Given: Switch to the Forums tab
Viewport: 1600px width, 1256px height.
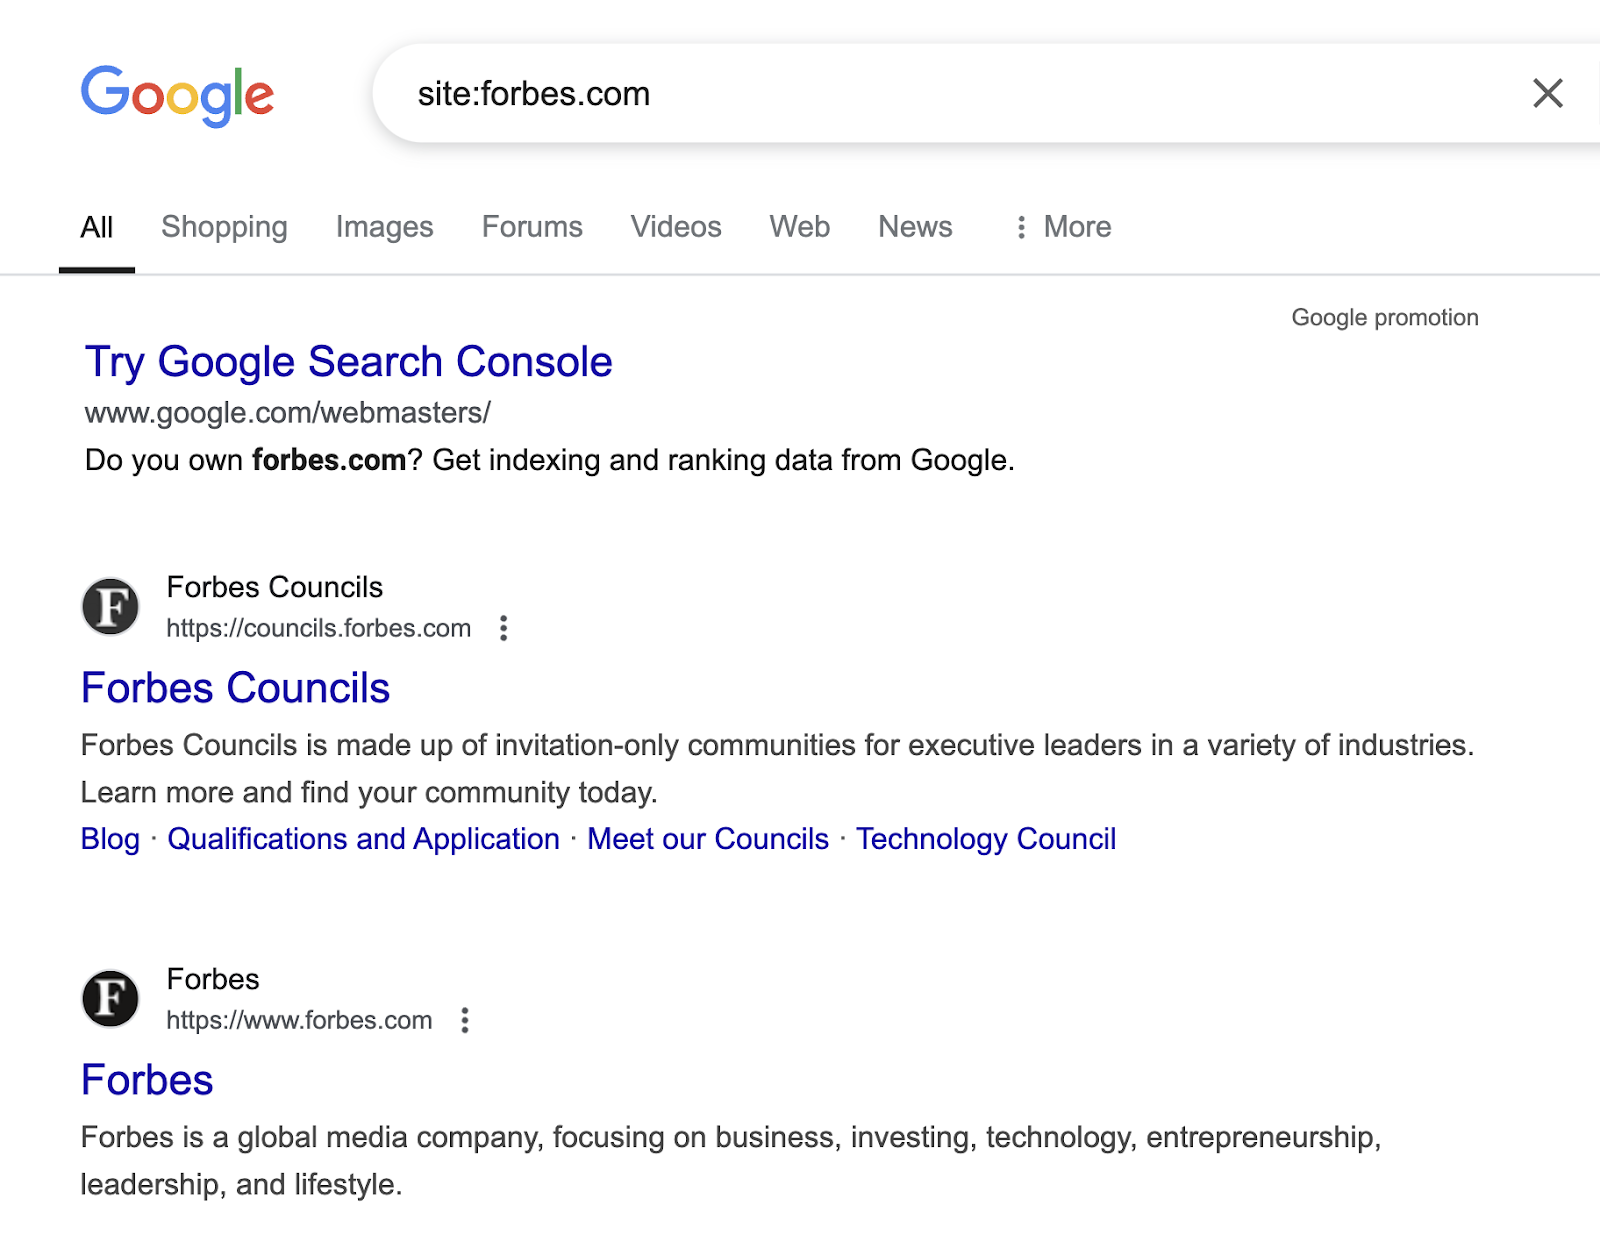Looking at the screenshot, I should (x=532, y=227).
